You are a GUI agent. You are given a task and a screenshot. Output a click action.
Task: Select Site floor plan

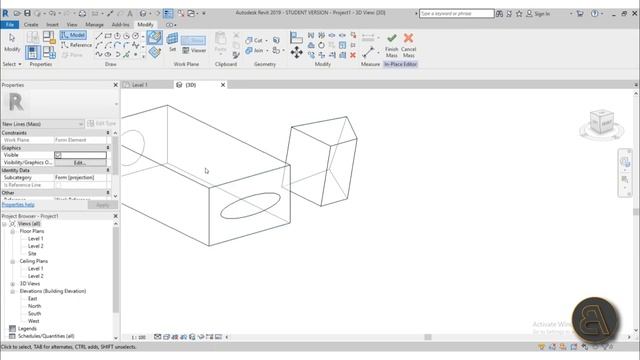click(x=32, y=253)
